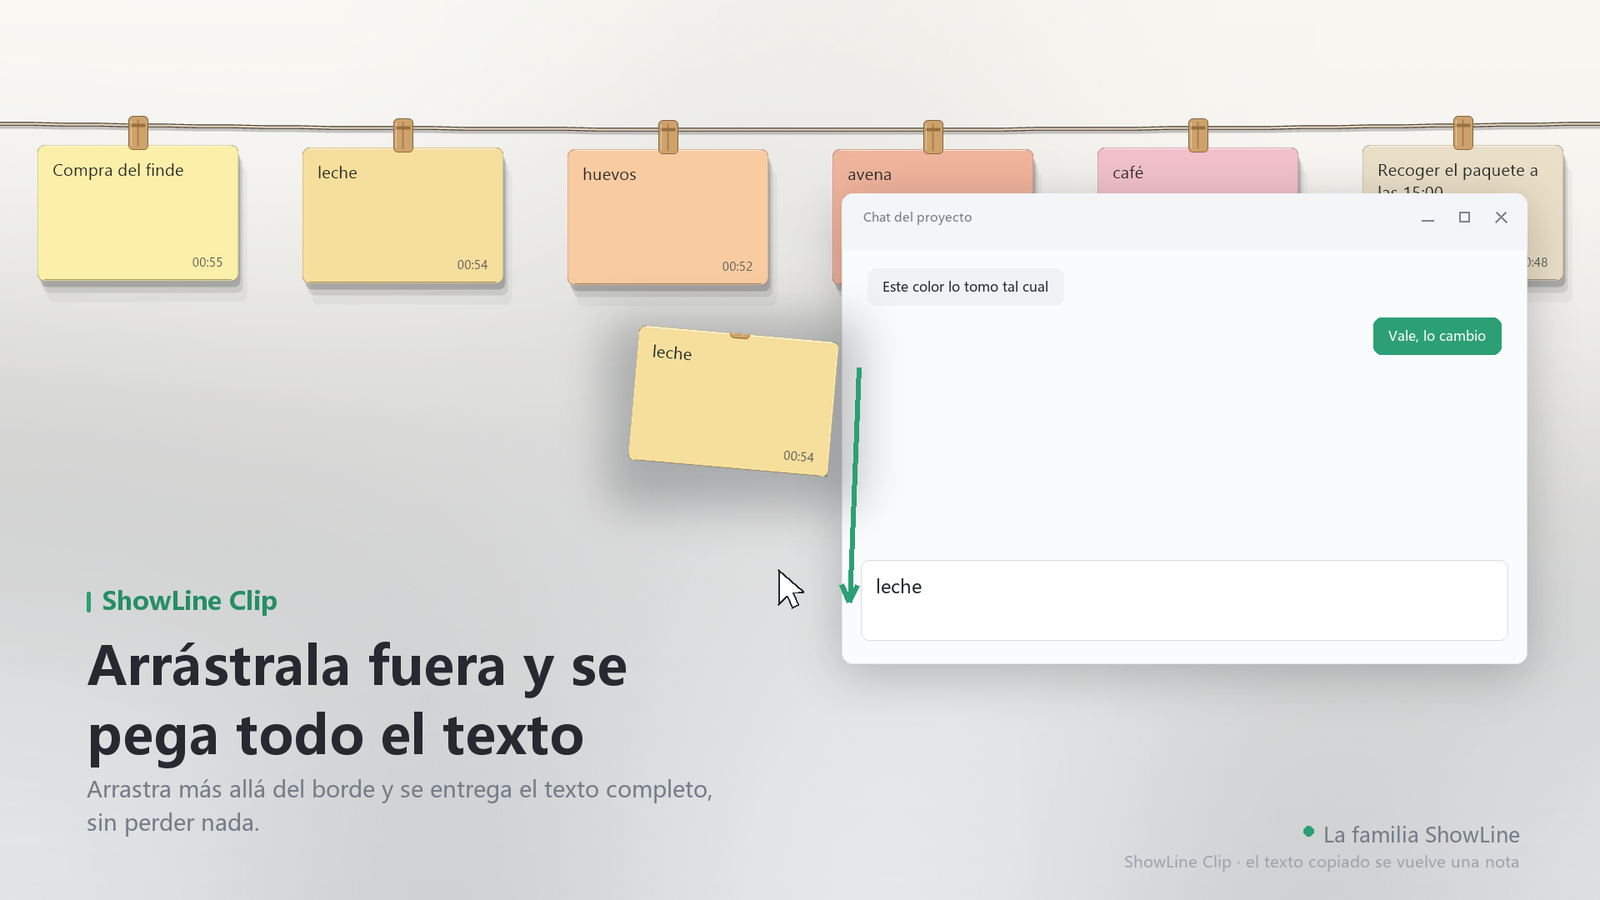Viewport: 1600px width, 900px height.
Task: Maximize the Chat del proyecto window
Action: (1464, 218)
